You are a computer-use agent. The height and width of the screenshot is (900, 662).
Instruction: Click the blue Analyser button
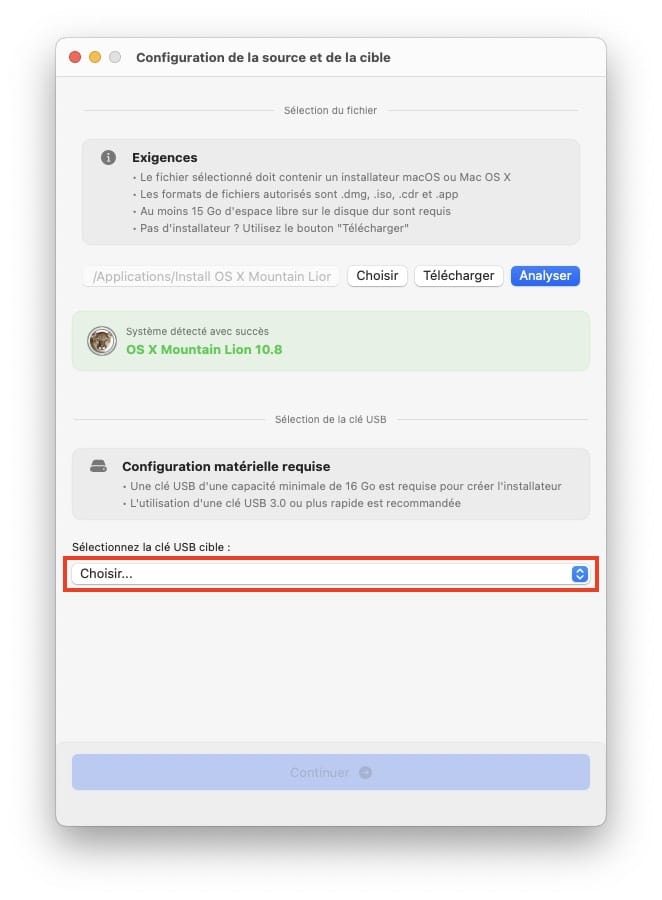tap(545, 276)
